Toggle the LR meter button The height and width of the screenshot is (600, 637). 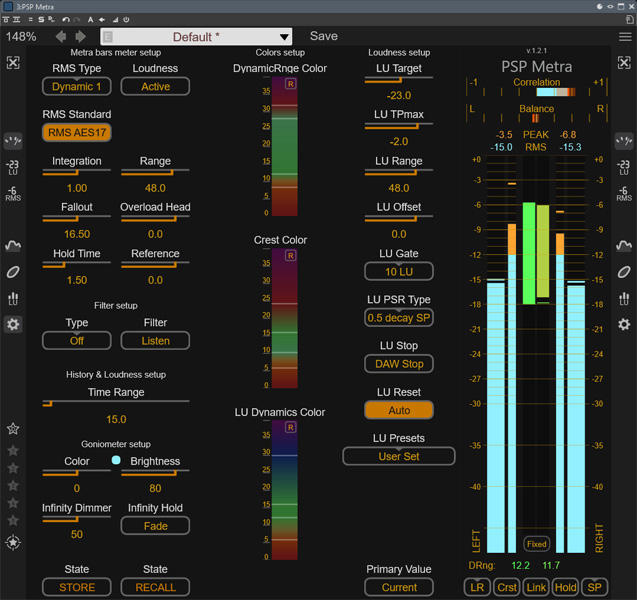(x=477, y=587)
